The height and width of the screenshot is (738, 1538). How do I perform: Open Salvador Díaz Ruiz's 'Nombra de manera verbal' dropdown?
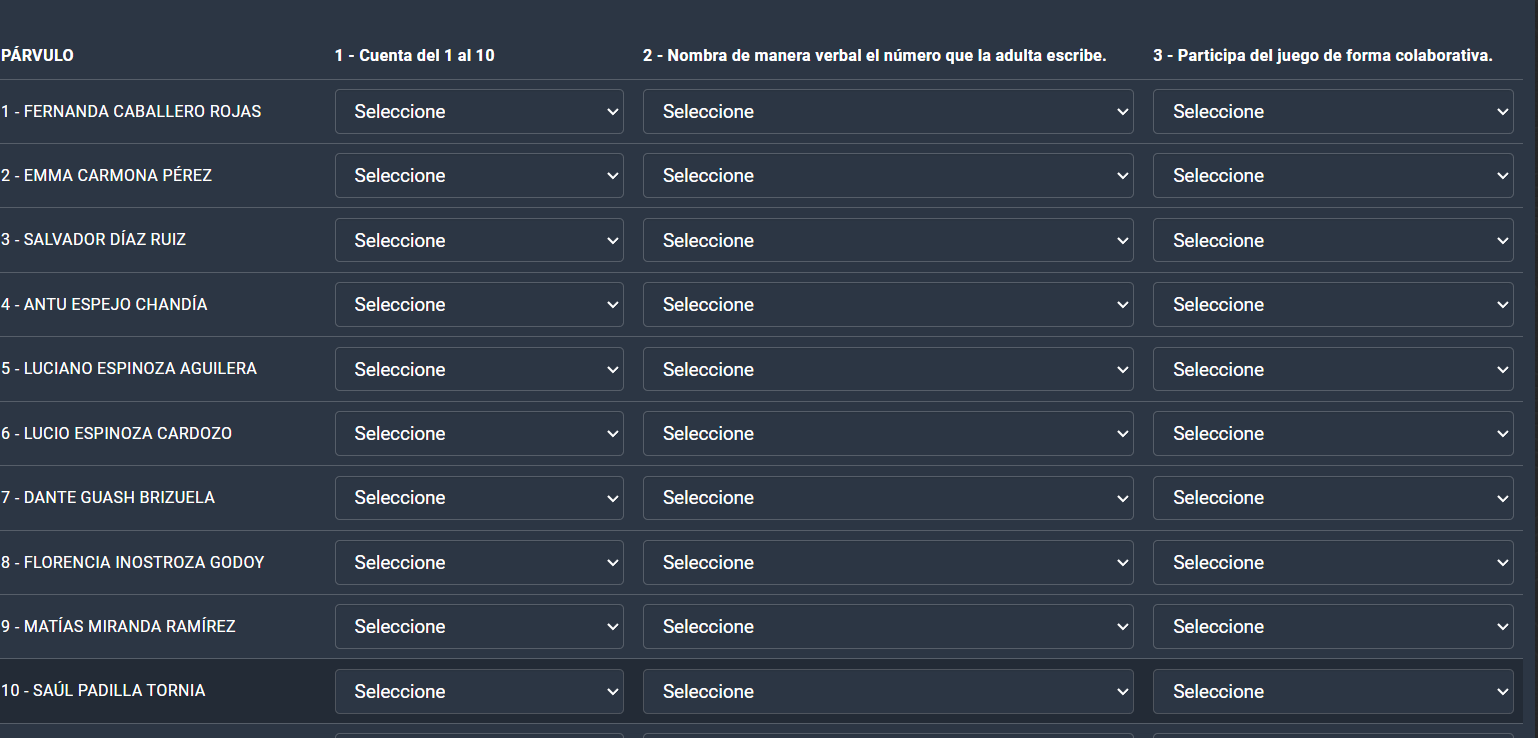[887, 240]
